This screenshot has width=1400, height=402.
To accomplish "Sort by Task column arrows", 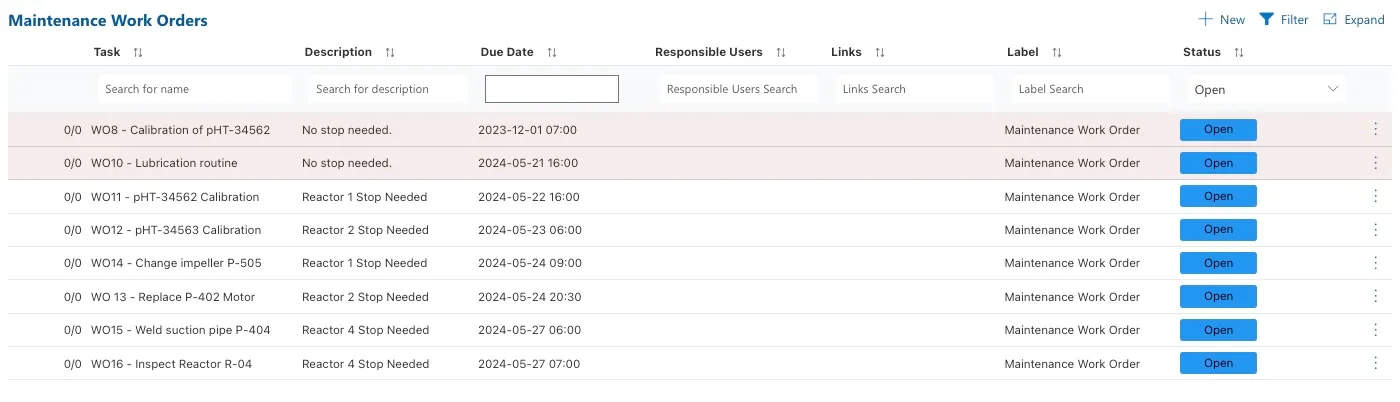I will [138, 52].
